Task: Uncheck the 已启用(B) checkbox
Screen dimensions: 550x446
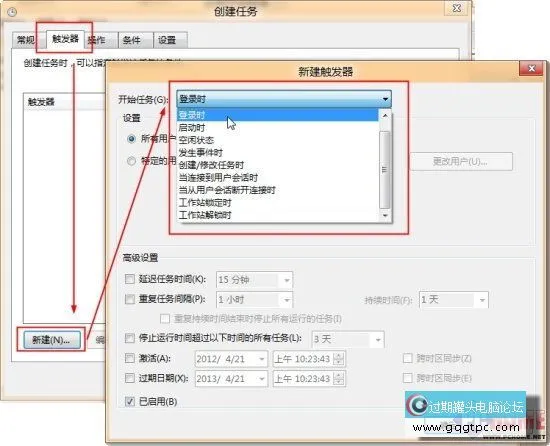Action: tap(130, 401)
